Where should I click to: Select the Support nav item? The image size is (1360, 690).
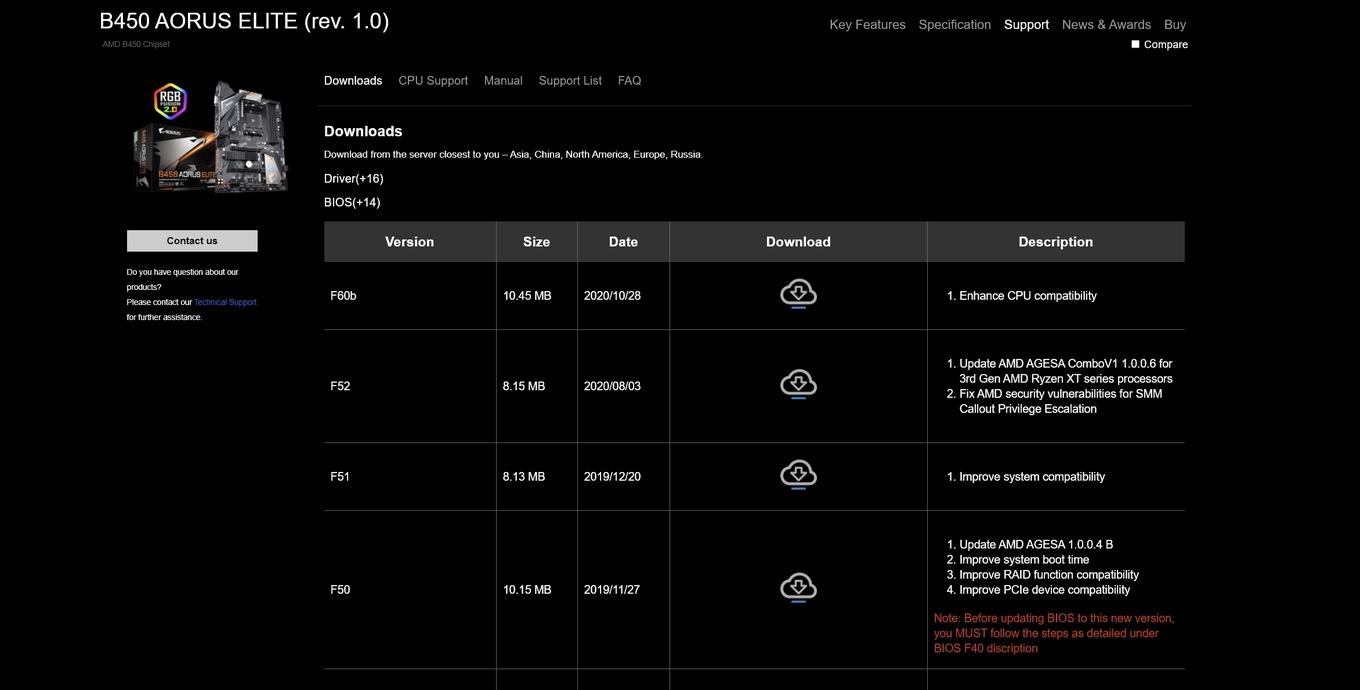[1026, 24]
